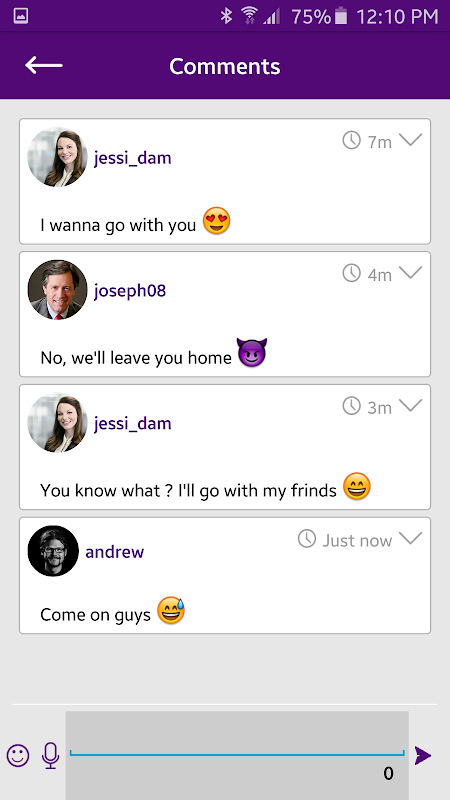450x800 pixels.
Task: Open andrew's profile from username
Action: [115, 552]
